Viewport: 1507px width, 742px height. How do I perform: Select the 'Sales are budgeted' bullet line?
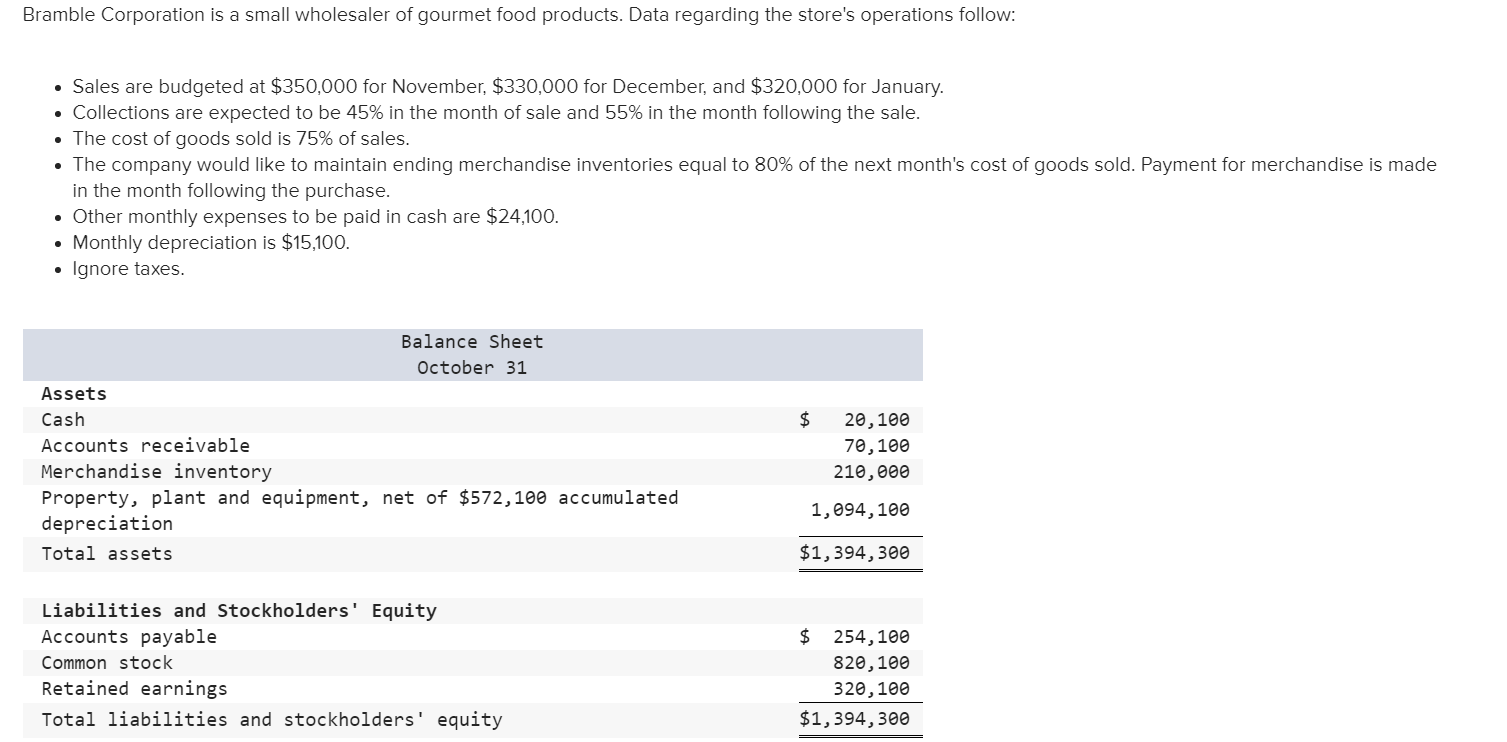tap(508, 86)
